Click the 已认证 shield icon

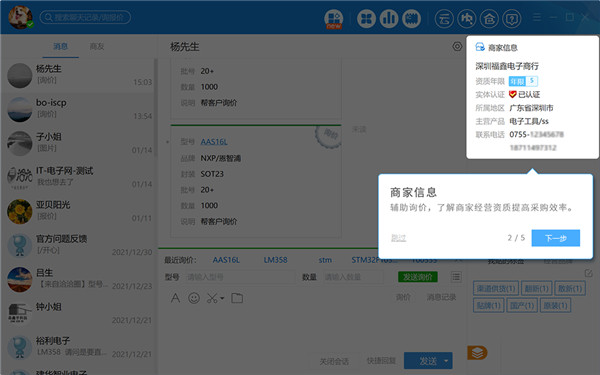[x=513, y=94]
